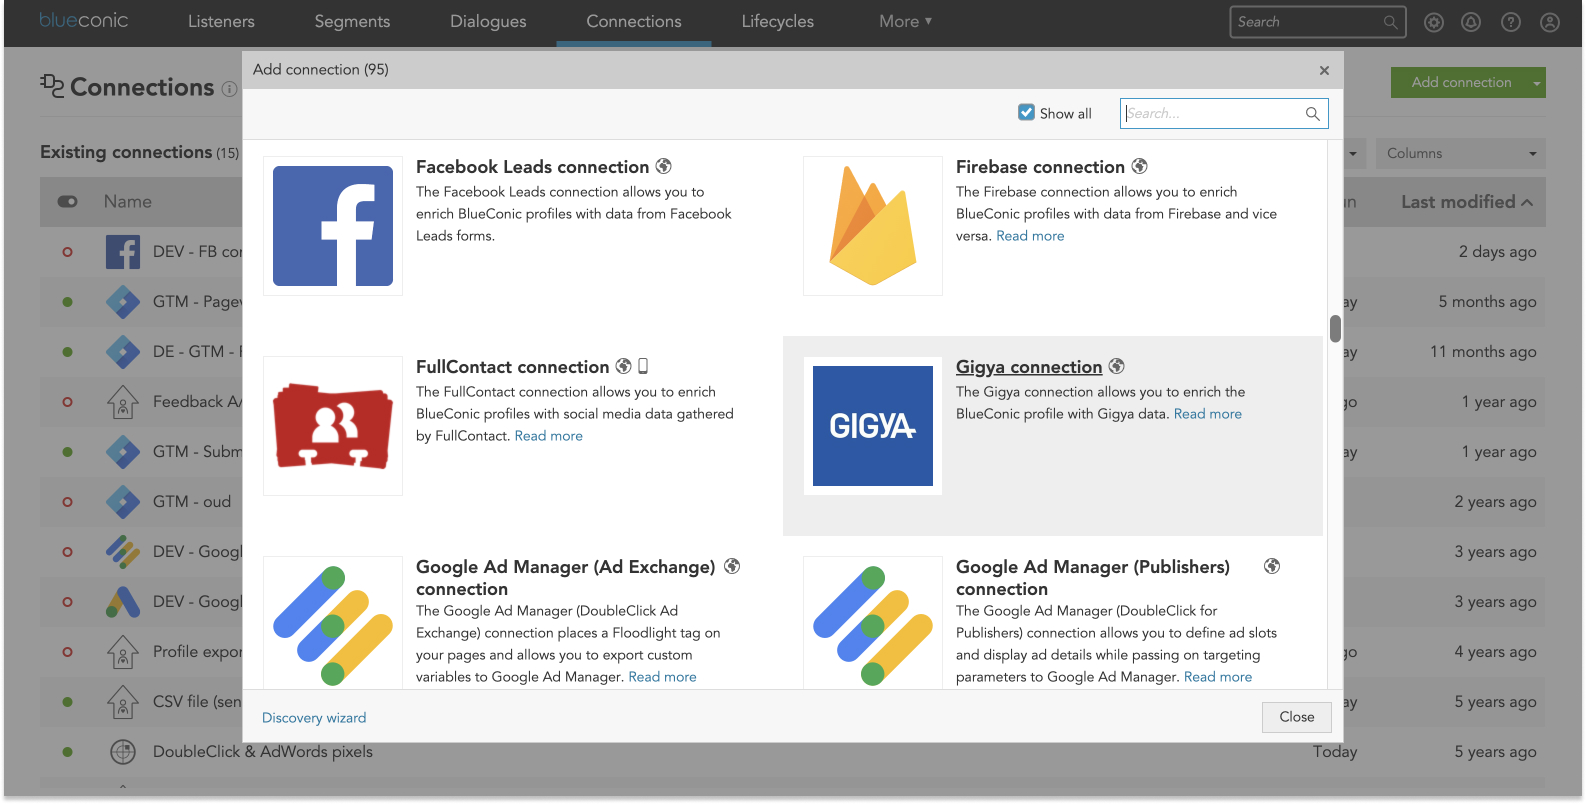Open the help question mark icon

click(x=1511, y=22)
